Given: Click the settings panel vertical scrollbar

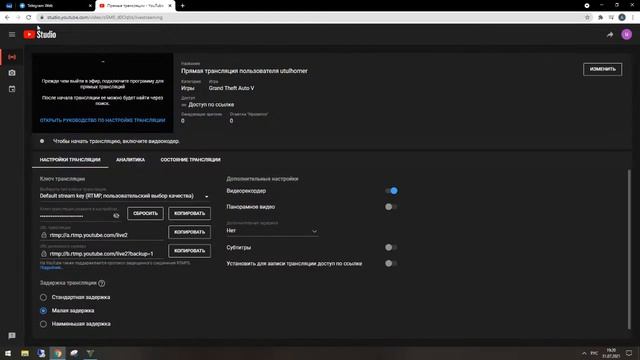Looking at the screenshot, I should pyautogui.click(x=629, y=249).
